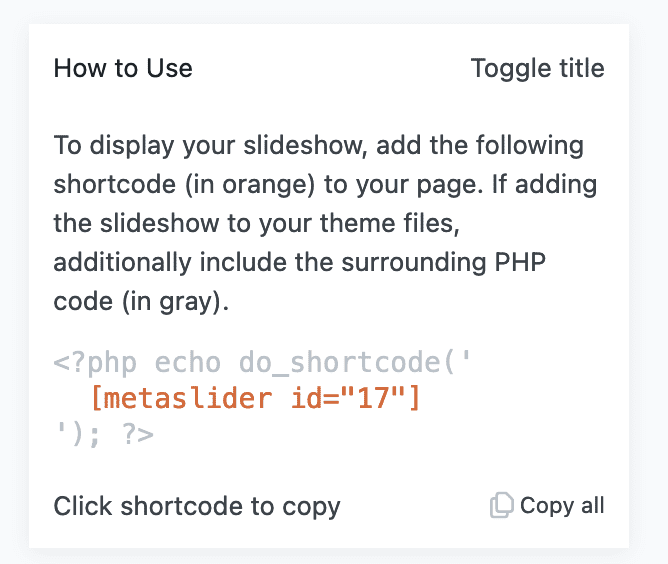
Task: Click '(in orange)' phrase in the paragraph
Action: [x=250, y=184]
